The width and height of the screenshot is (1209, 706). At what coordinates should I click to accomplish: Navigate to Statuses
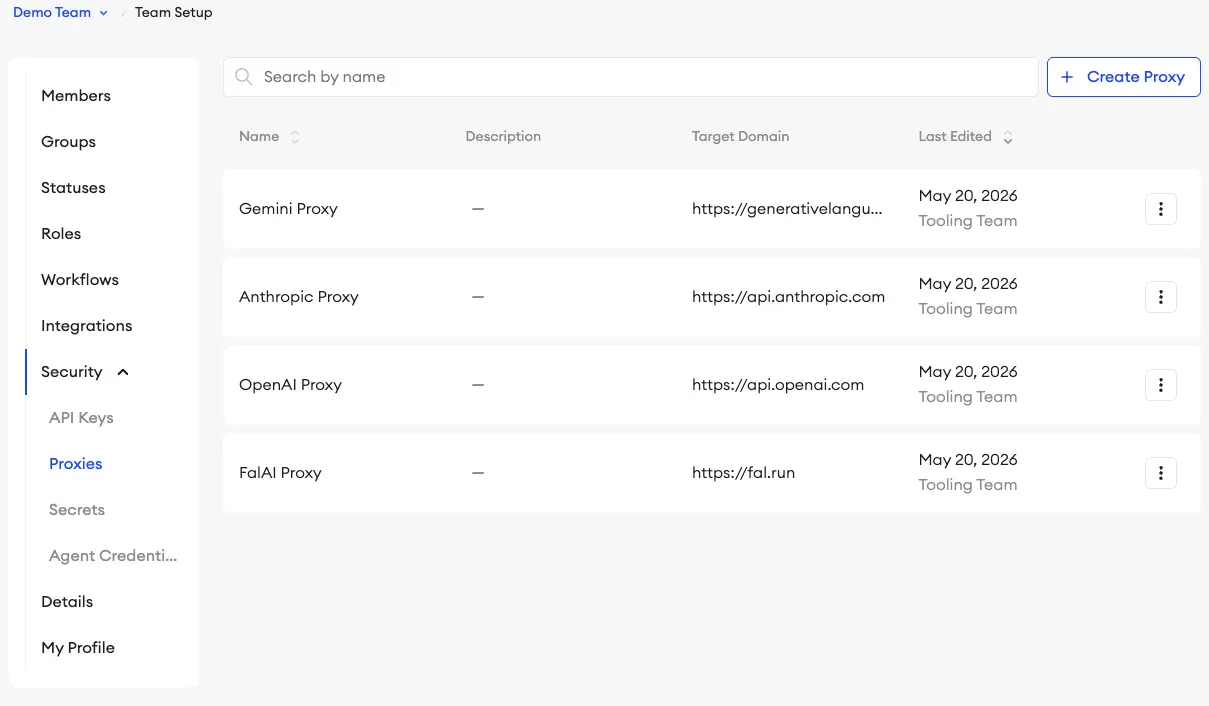[x=73, y=188]
